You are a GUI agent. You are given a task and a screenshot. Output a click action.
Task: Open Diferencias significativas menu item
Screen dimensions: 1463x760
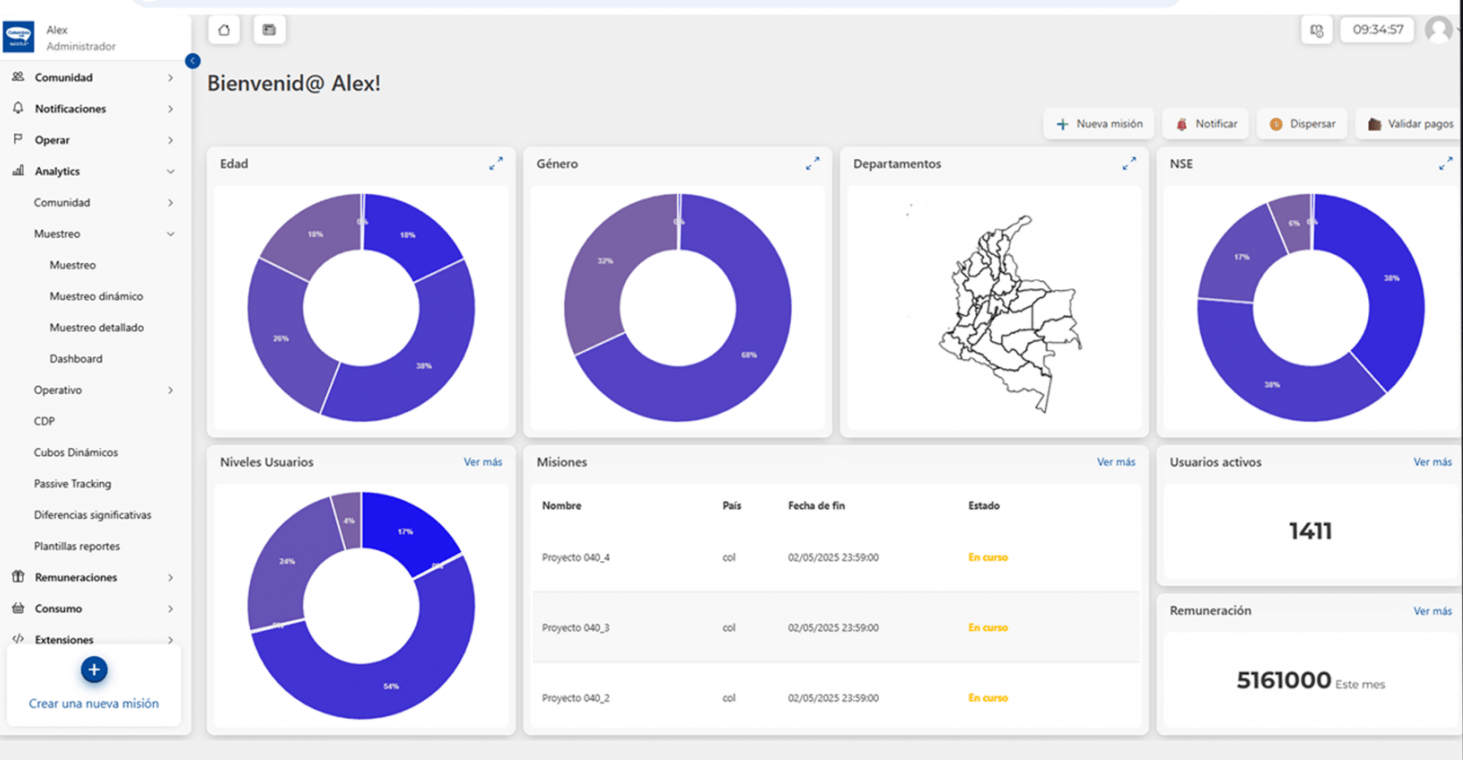(93, 515)
